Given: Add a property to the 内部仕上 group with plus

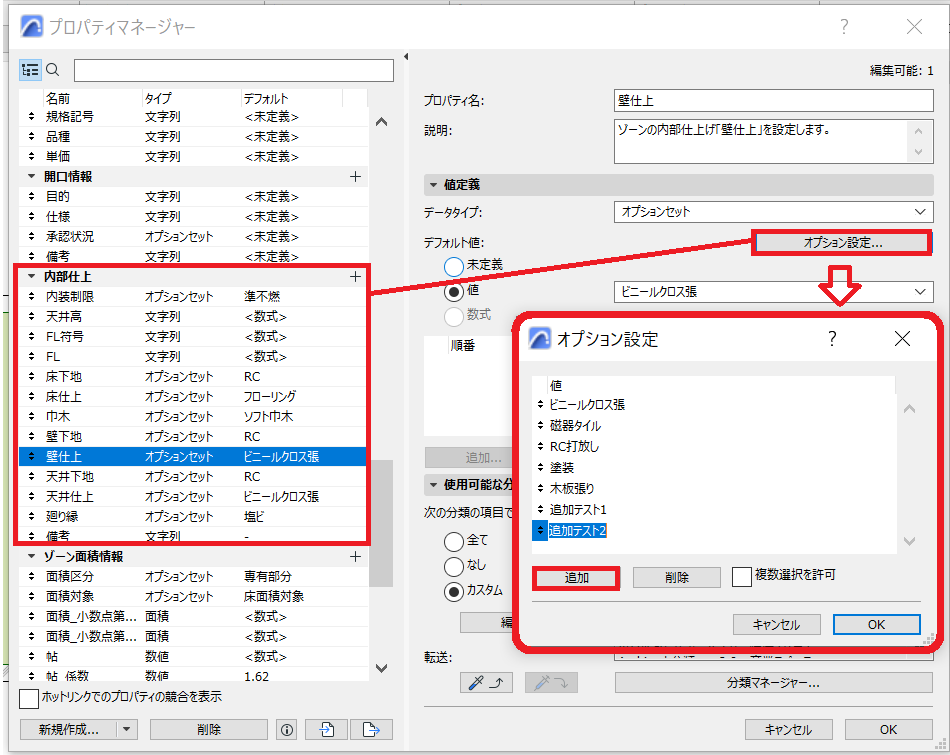Looking at the screenshot, I should point(356,277).
